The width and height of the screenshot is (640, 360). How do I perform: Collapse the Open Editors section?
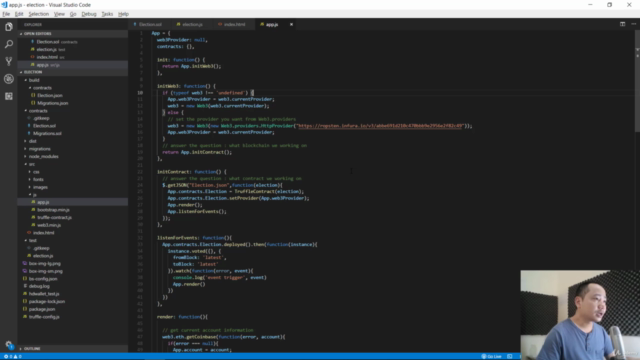(73, 34)
